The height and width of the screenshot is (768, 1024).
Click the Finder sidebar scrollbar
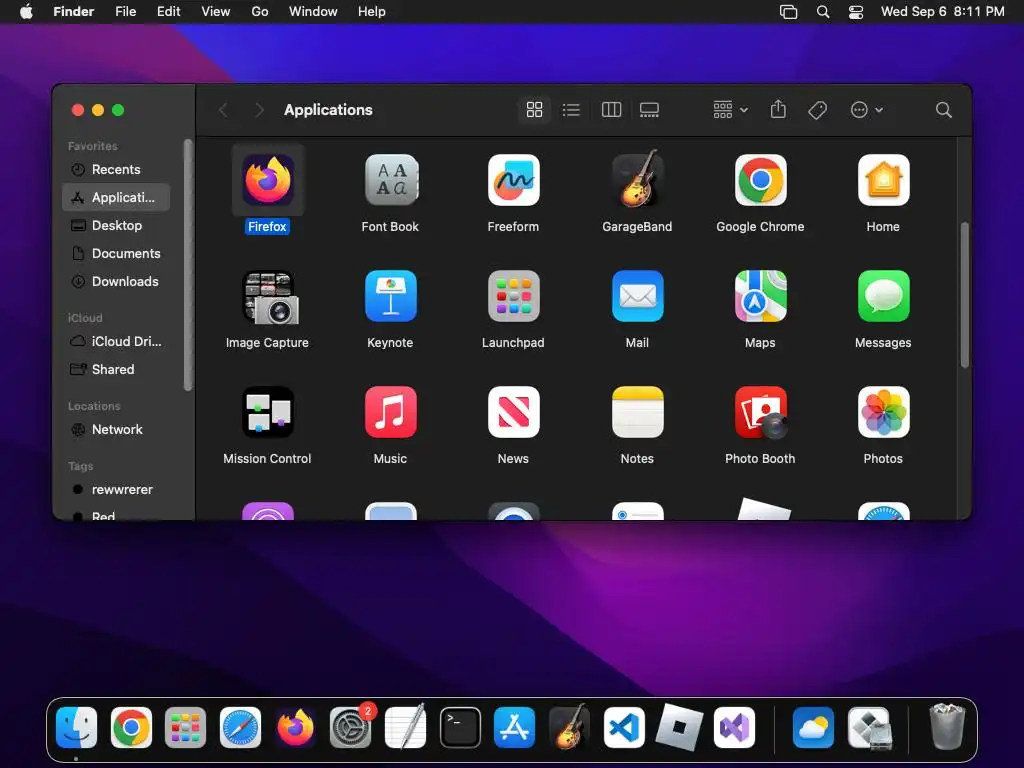(x=188, y=265)
